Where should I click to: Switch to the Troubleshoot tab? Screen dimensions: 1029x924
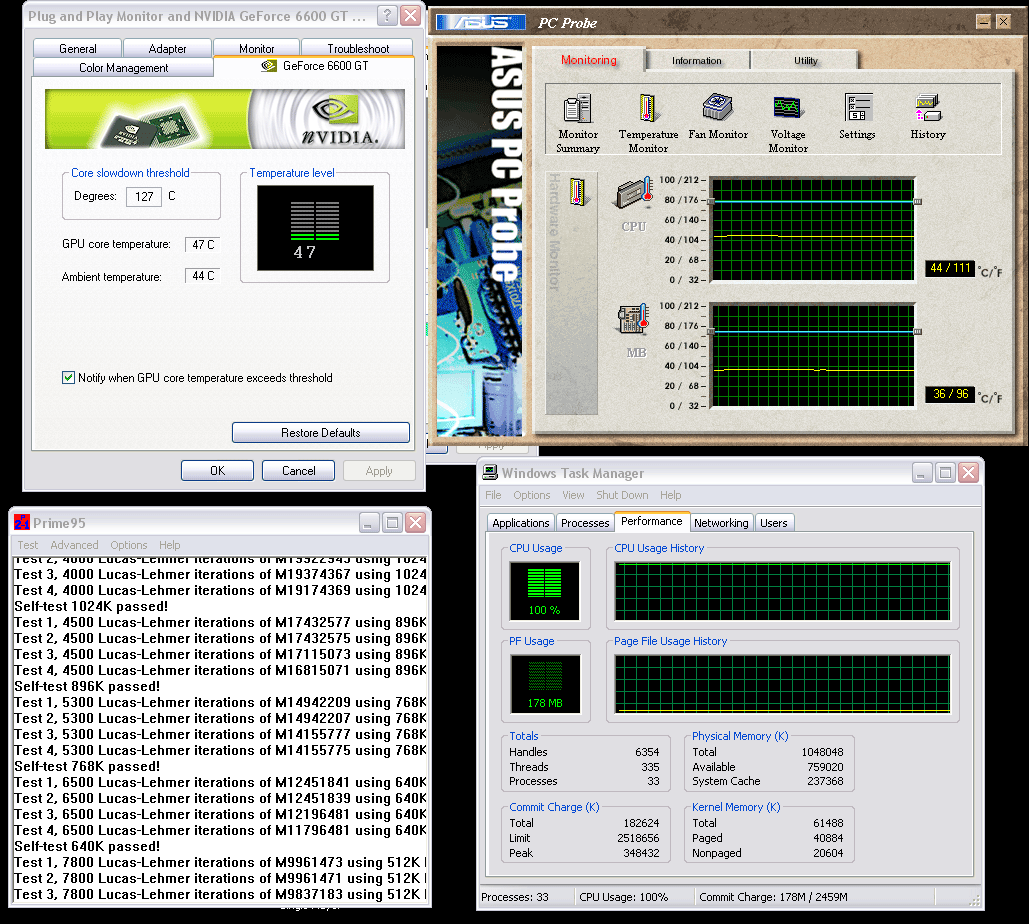[358, 49]
